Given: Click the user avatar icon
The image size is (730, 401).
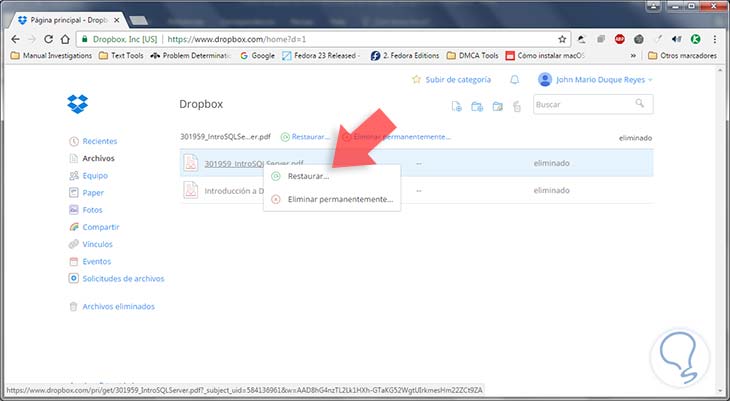Looking at the screenshot, I should coord(545,80).
